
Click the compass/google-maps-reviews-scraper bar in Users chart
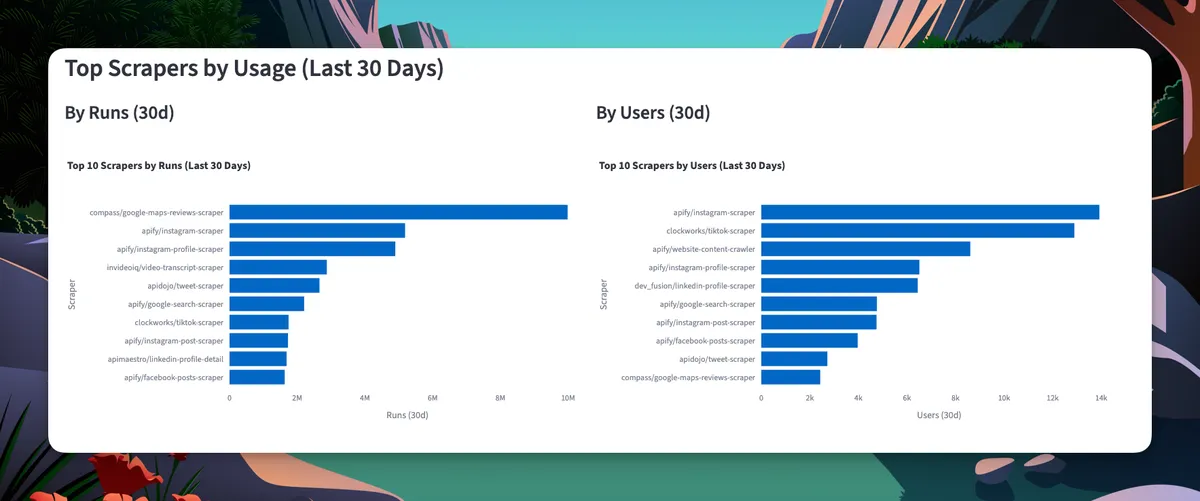[x=790, y=377]
